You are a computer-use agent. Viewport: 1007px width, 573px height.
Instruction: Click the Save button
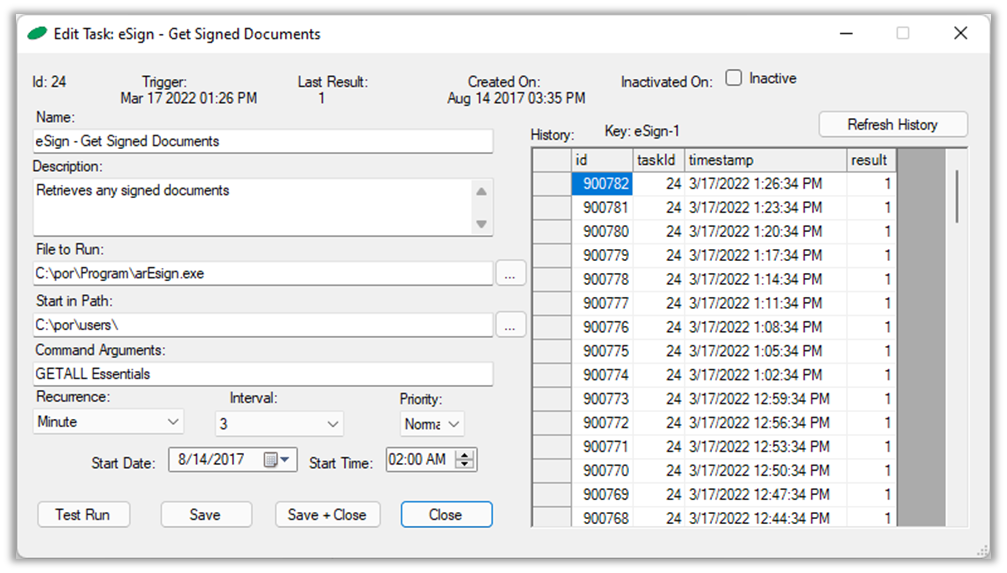tap(205, 515)
